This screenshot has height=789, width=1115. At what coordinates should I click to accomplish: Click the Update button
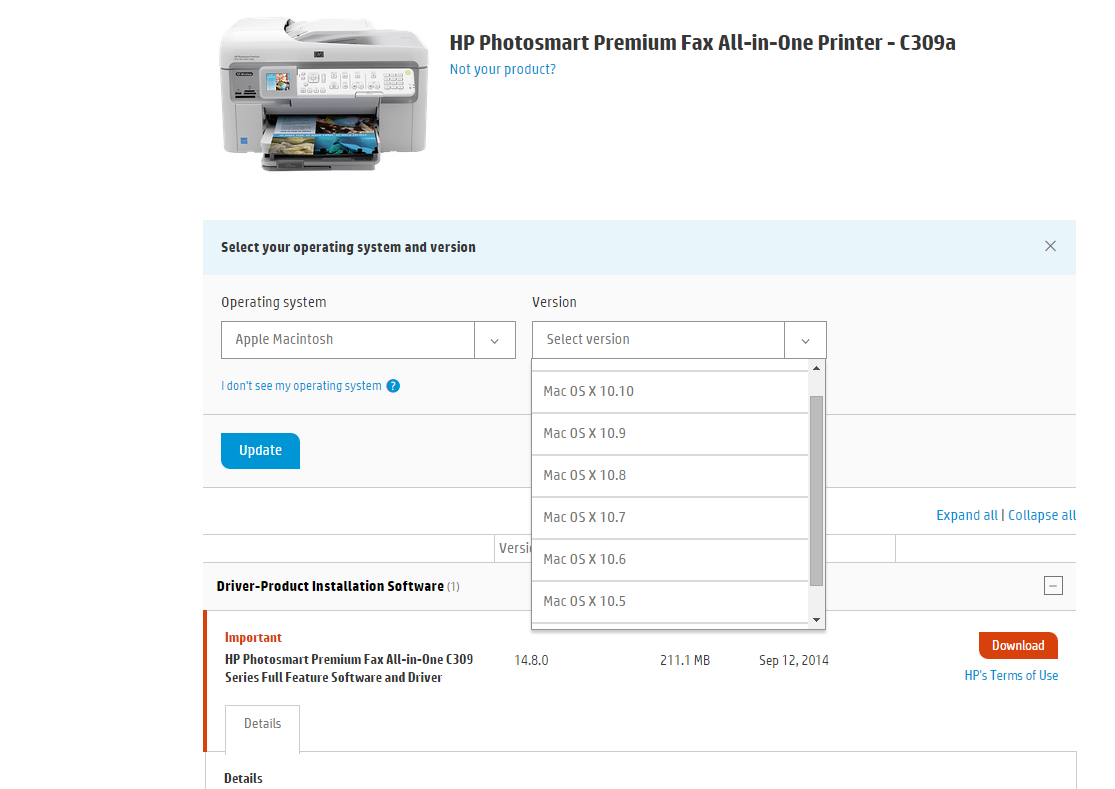[260, 450]
